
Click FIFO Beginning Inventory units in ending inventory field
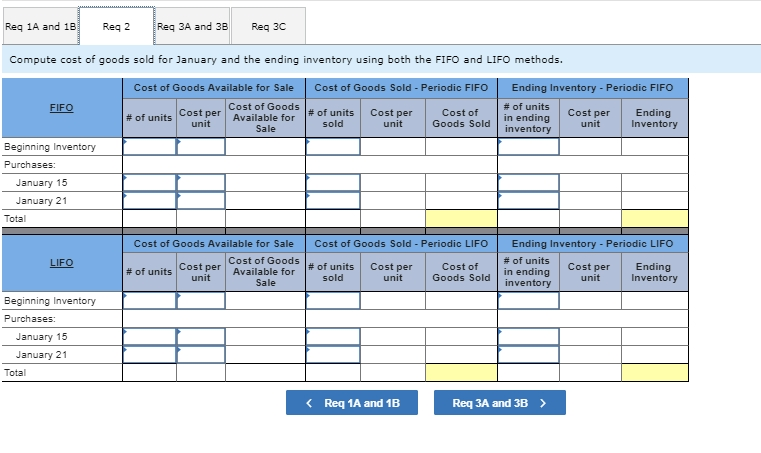pyautogui.click(x=529, y=147)
